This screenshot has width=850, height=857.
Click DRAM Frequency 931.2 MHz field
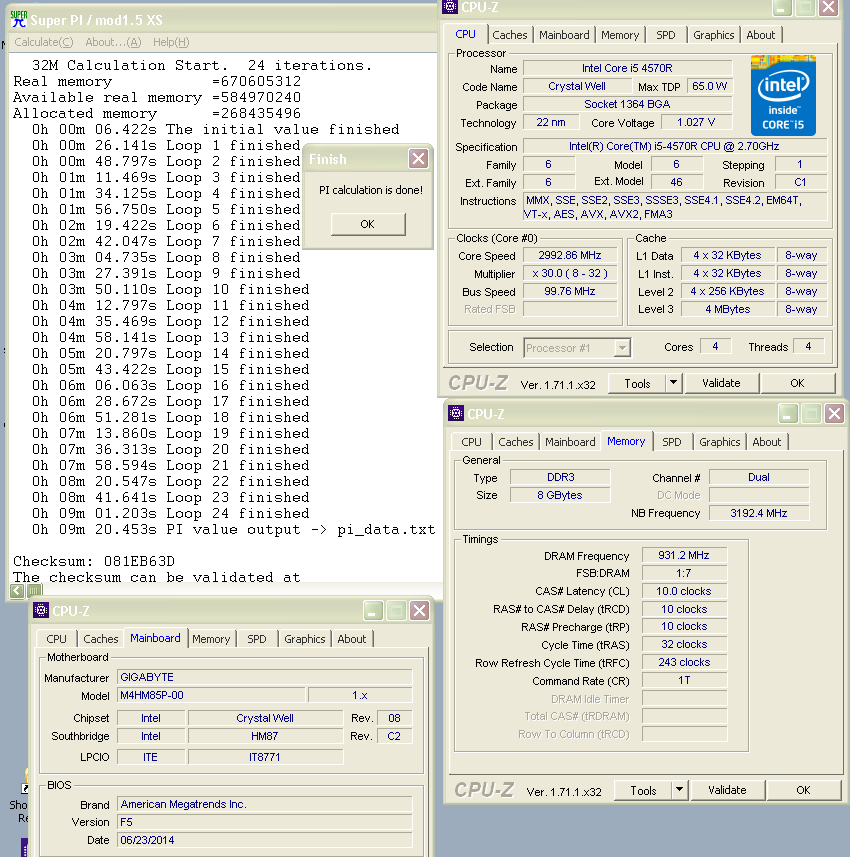point(684,555)
